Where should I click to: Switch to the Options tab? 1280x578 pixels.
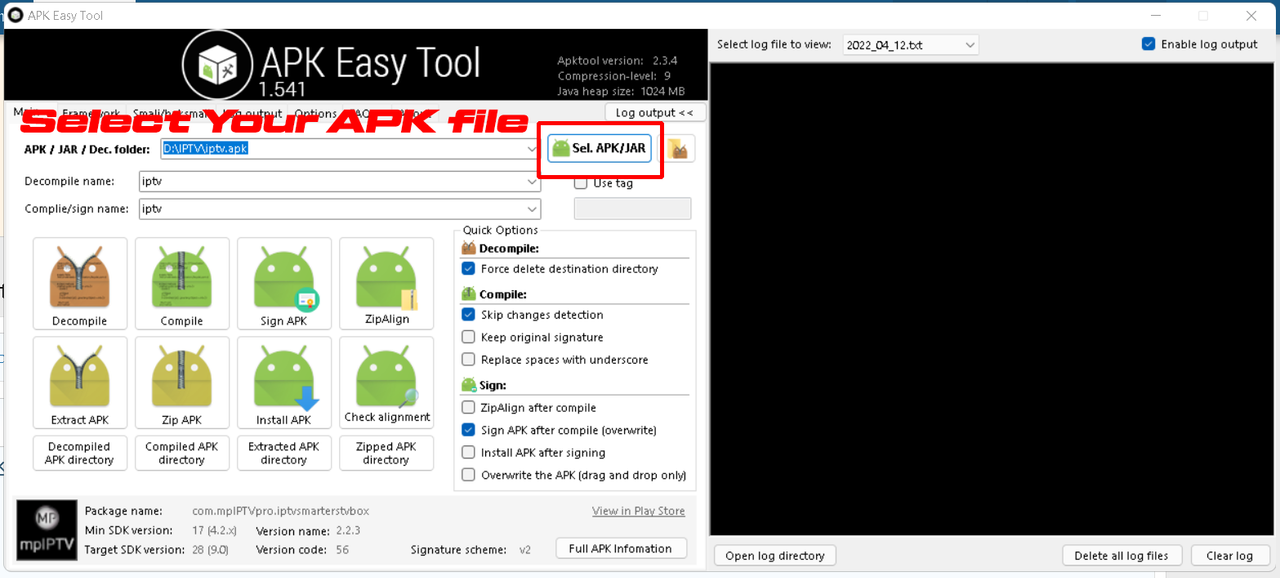click(315, 114)
